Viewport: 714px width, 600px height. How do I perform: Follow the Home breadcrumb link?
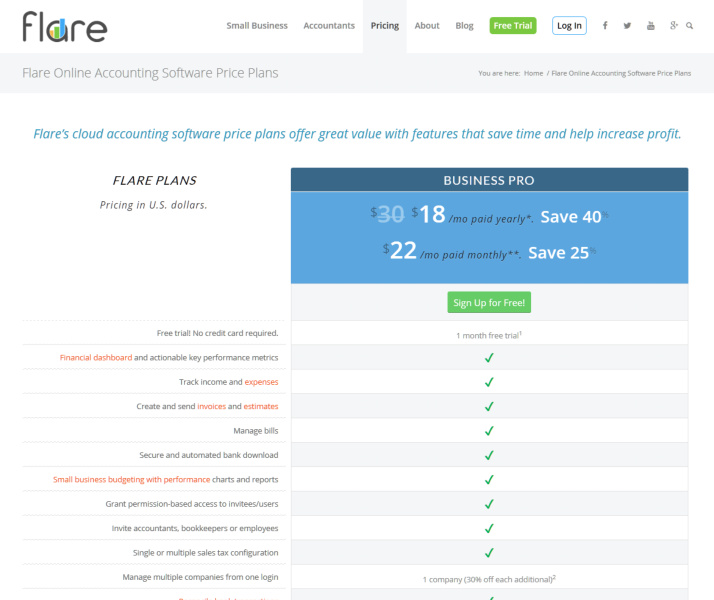point(533,73)
